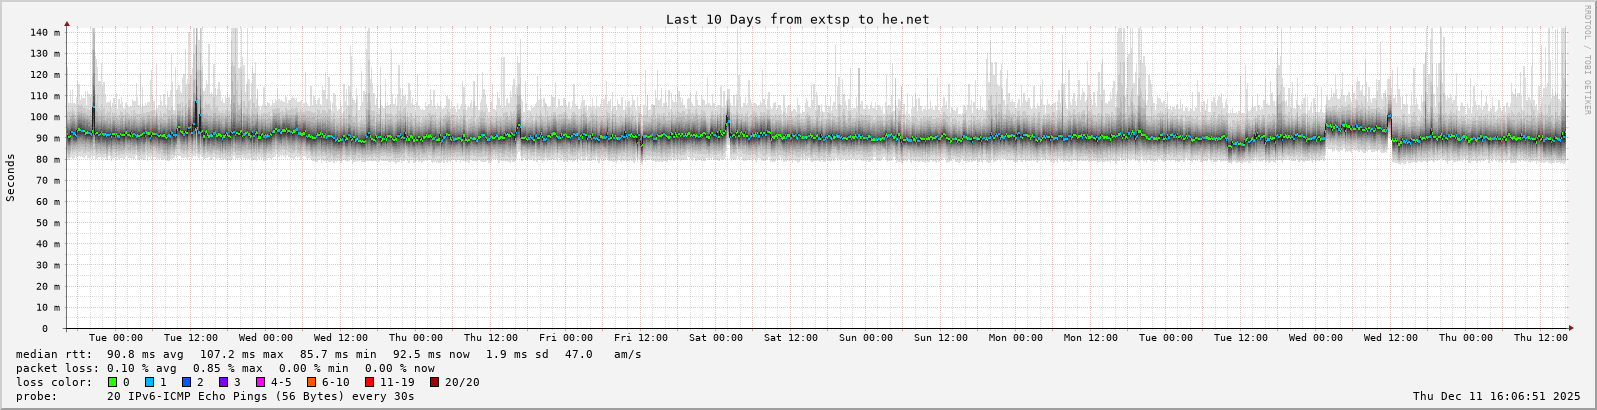The image size is (1597, 410).
Task: Click the orange 6-10 loss swatch
Action: [x=311, y=382]
